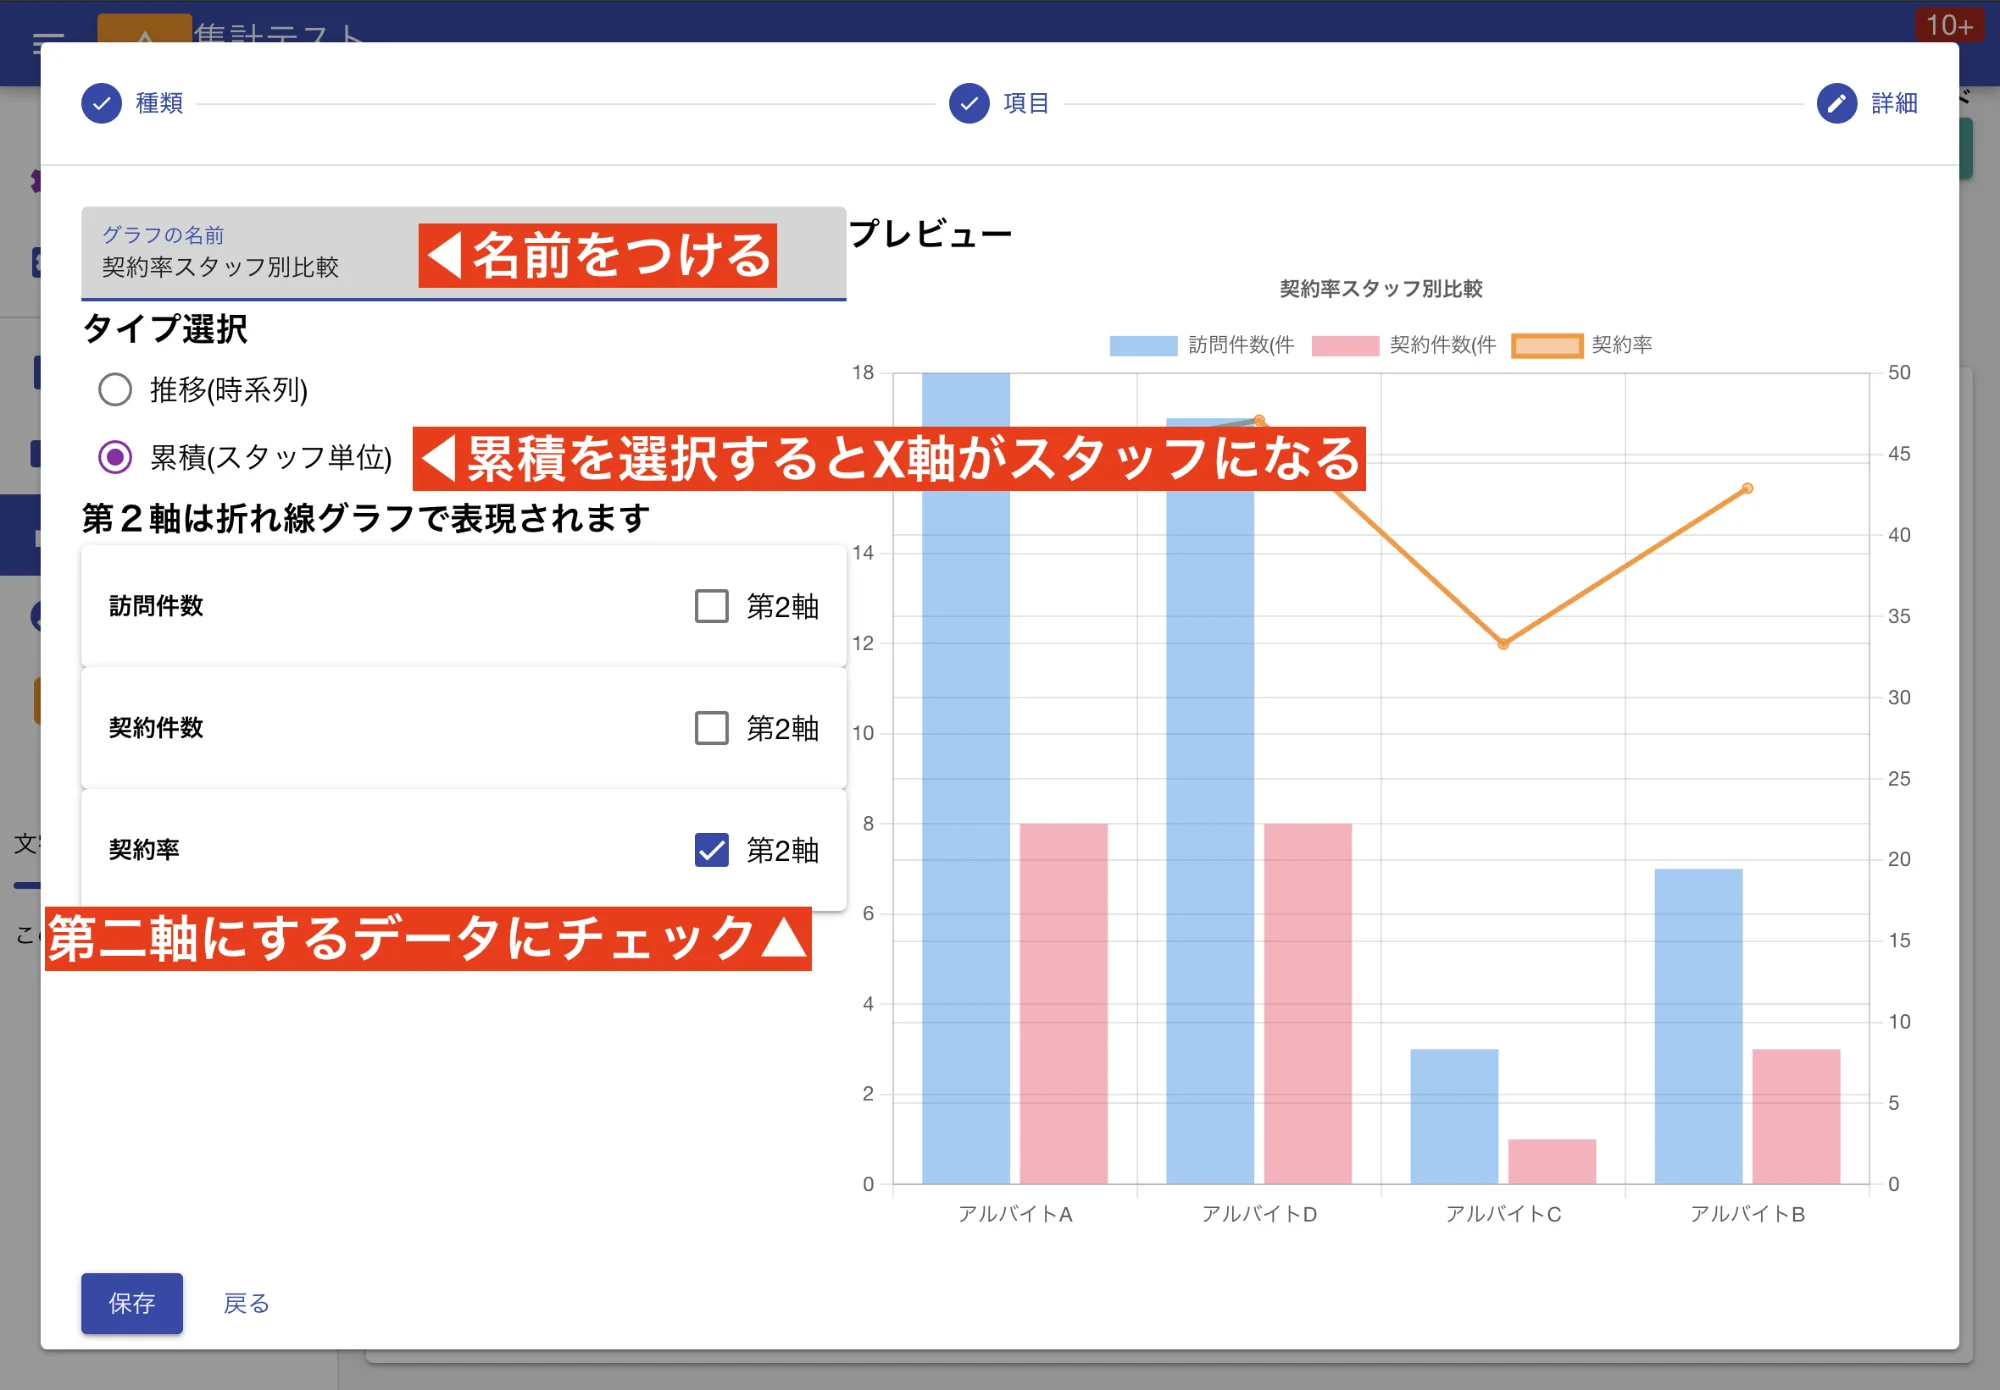2000x1390 pixels.
Task: Select the 推移(時系列) radio option
Action: pyautogui.click(x=116, y=391)
